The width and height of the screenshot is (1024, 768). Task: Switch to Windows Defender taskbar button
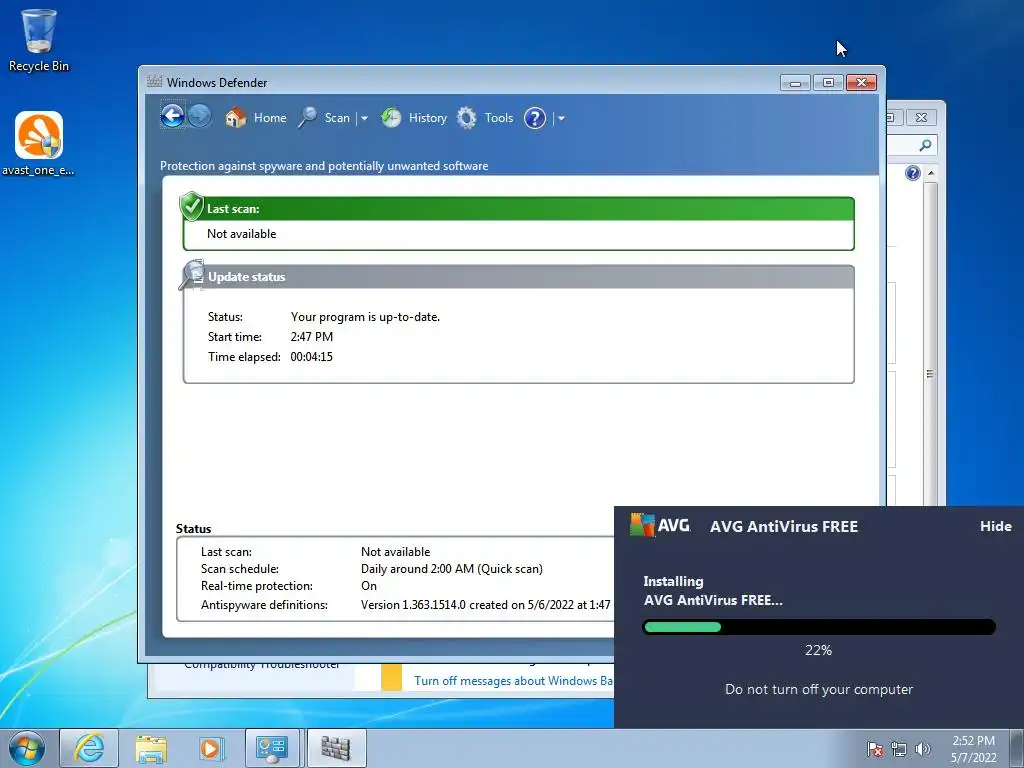[336, 748]
